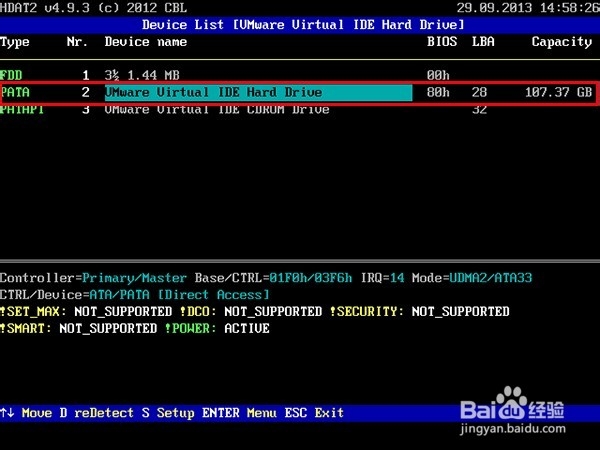Click the POWER status label
The height and width of the screenshot is (450, 600).
point(191,328)
